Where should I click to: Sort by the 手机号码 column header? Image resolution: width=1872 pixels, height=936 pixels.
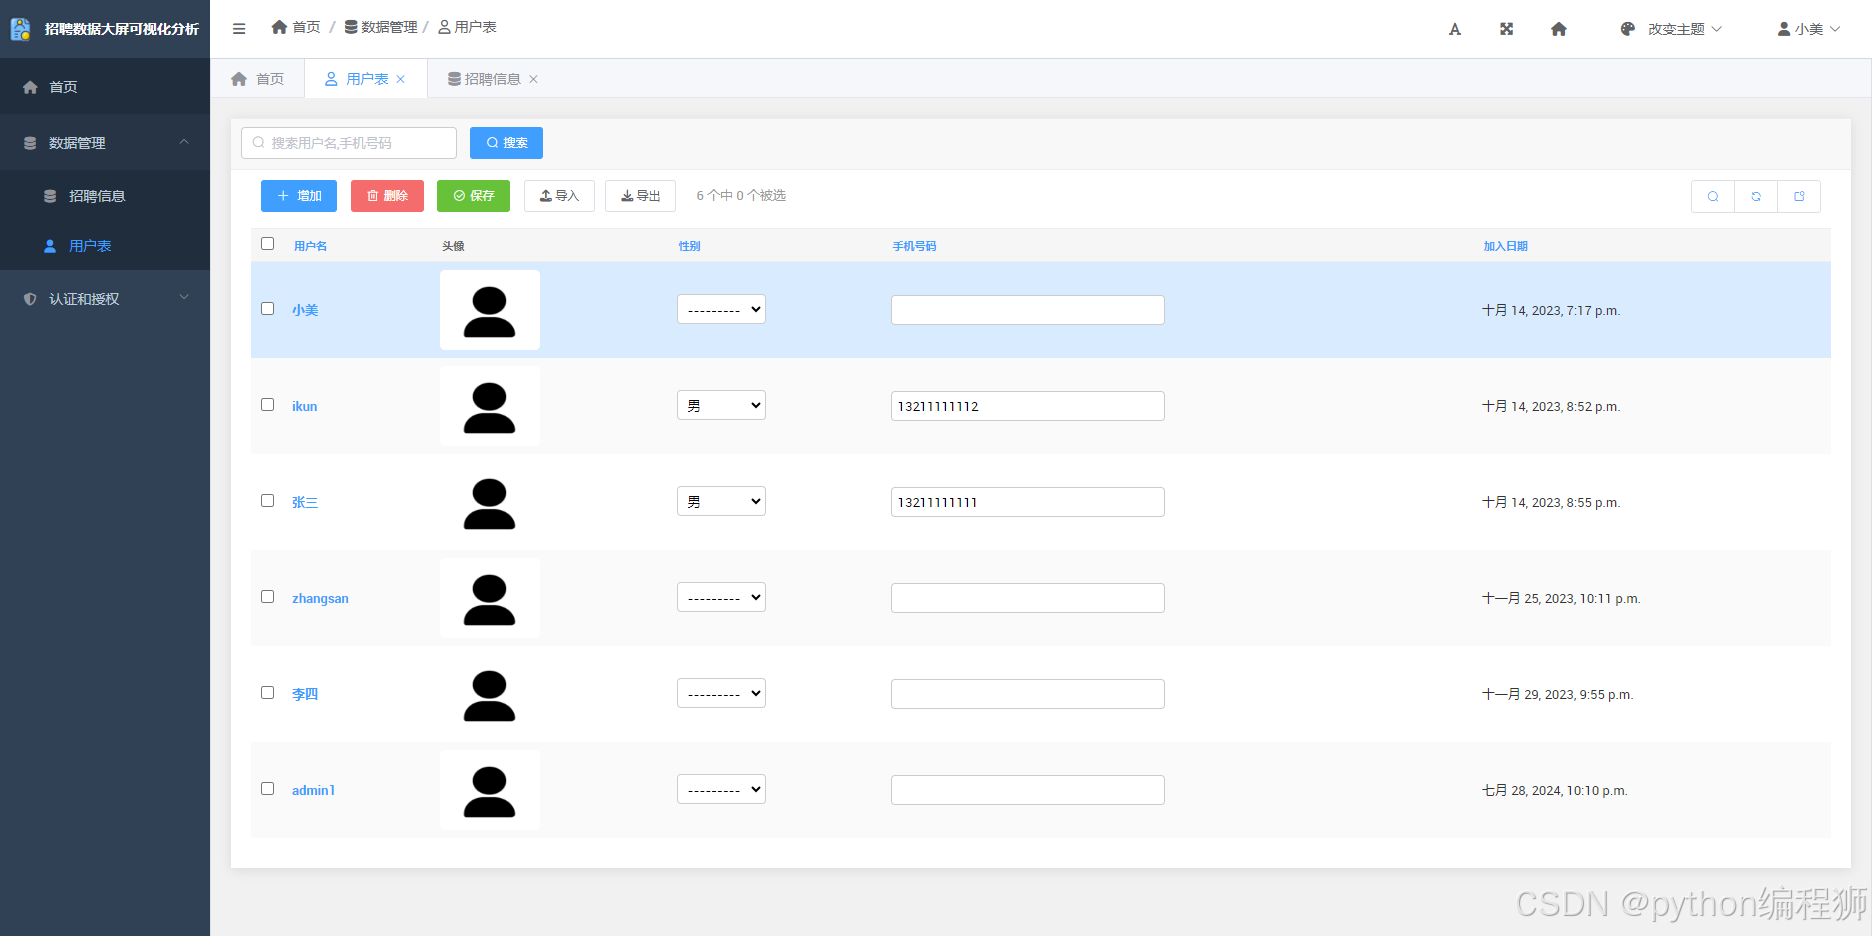915,246
